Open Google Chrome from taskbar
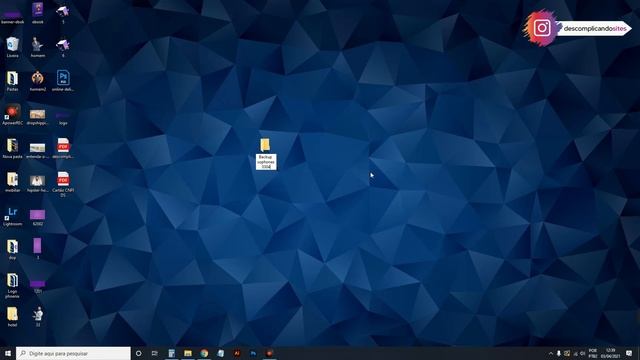The width and height of the screenshot is (640, 360). pyautogui.click(x=204, y=353)
